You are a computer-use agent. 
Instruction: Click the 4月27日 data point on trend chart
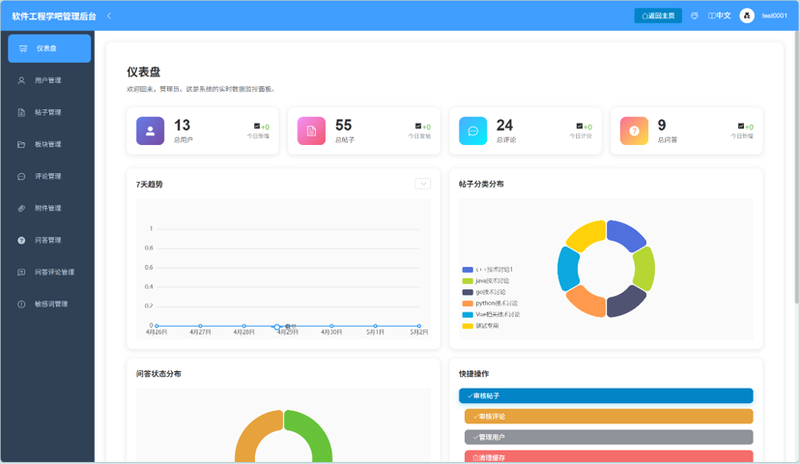[201, 326]
